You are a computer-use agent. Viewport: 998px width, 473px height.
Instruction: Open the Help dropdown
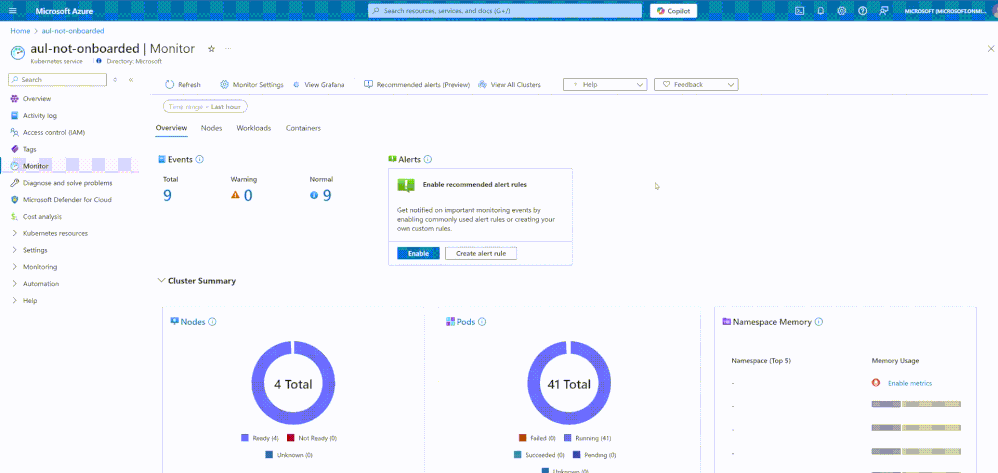(x=605, y=85)
